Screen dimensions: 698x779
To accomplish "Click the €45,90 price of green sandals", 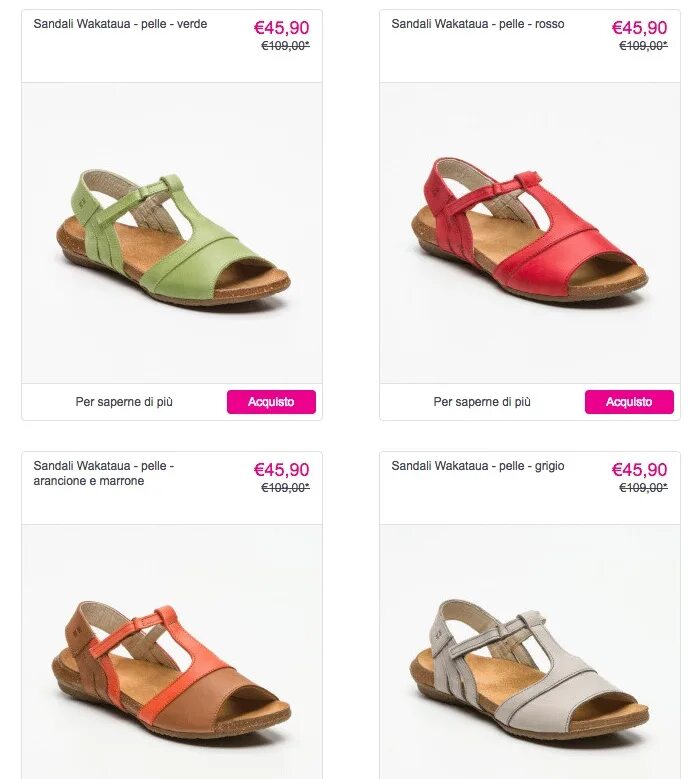I will point(282,27).
